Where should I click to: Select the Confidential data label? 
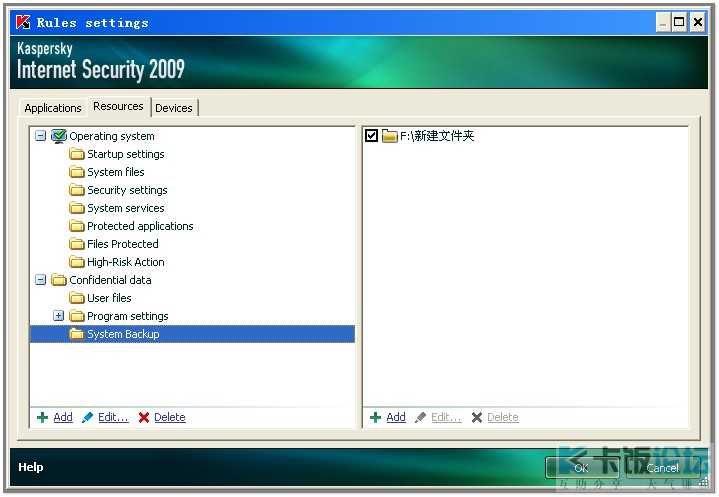(110, 280)
